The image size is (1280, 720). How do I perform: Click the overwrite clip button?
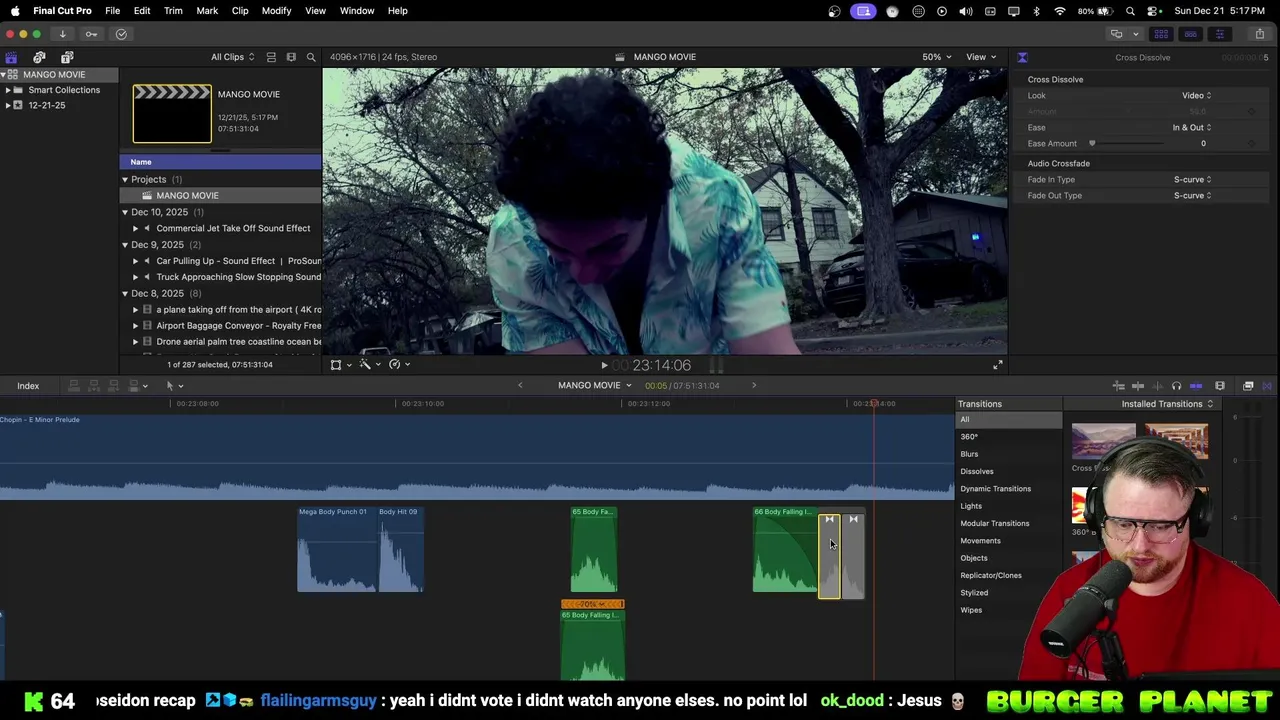(134, 386)
